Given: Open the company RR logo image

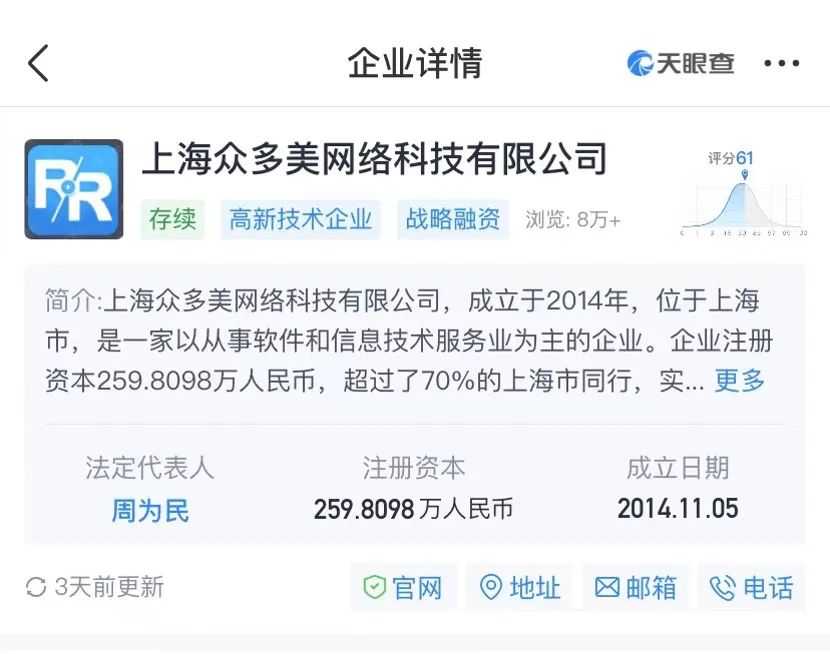Looking at the screenshot, I should pos(74,189).
